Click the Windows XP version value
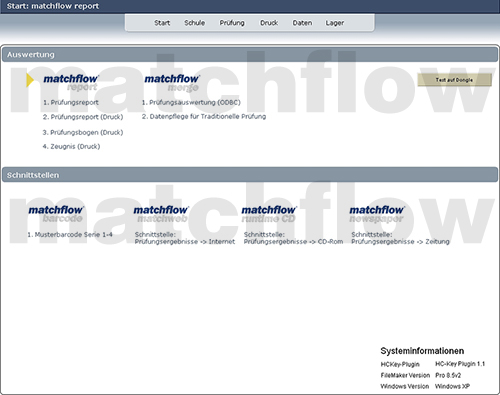Viewport: 500px width, 395px height. click(452, 386)
